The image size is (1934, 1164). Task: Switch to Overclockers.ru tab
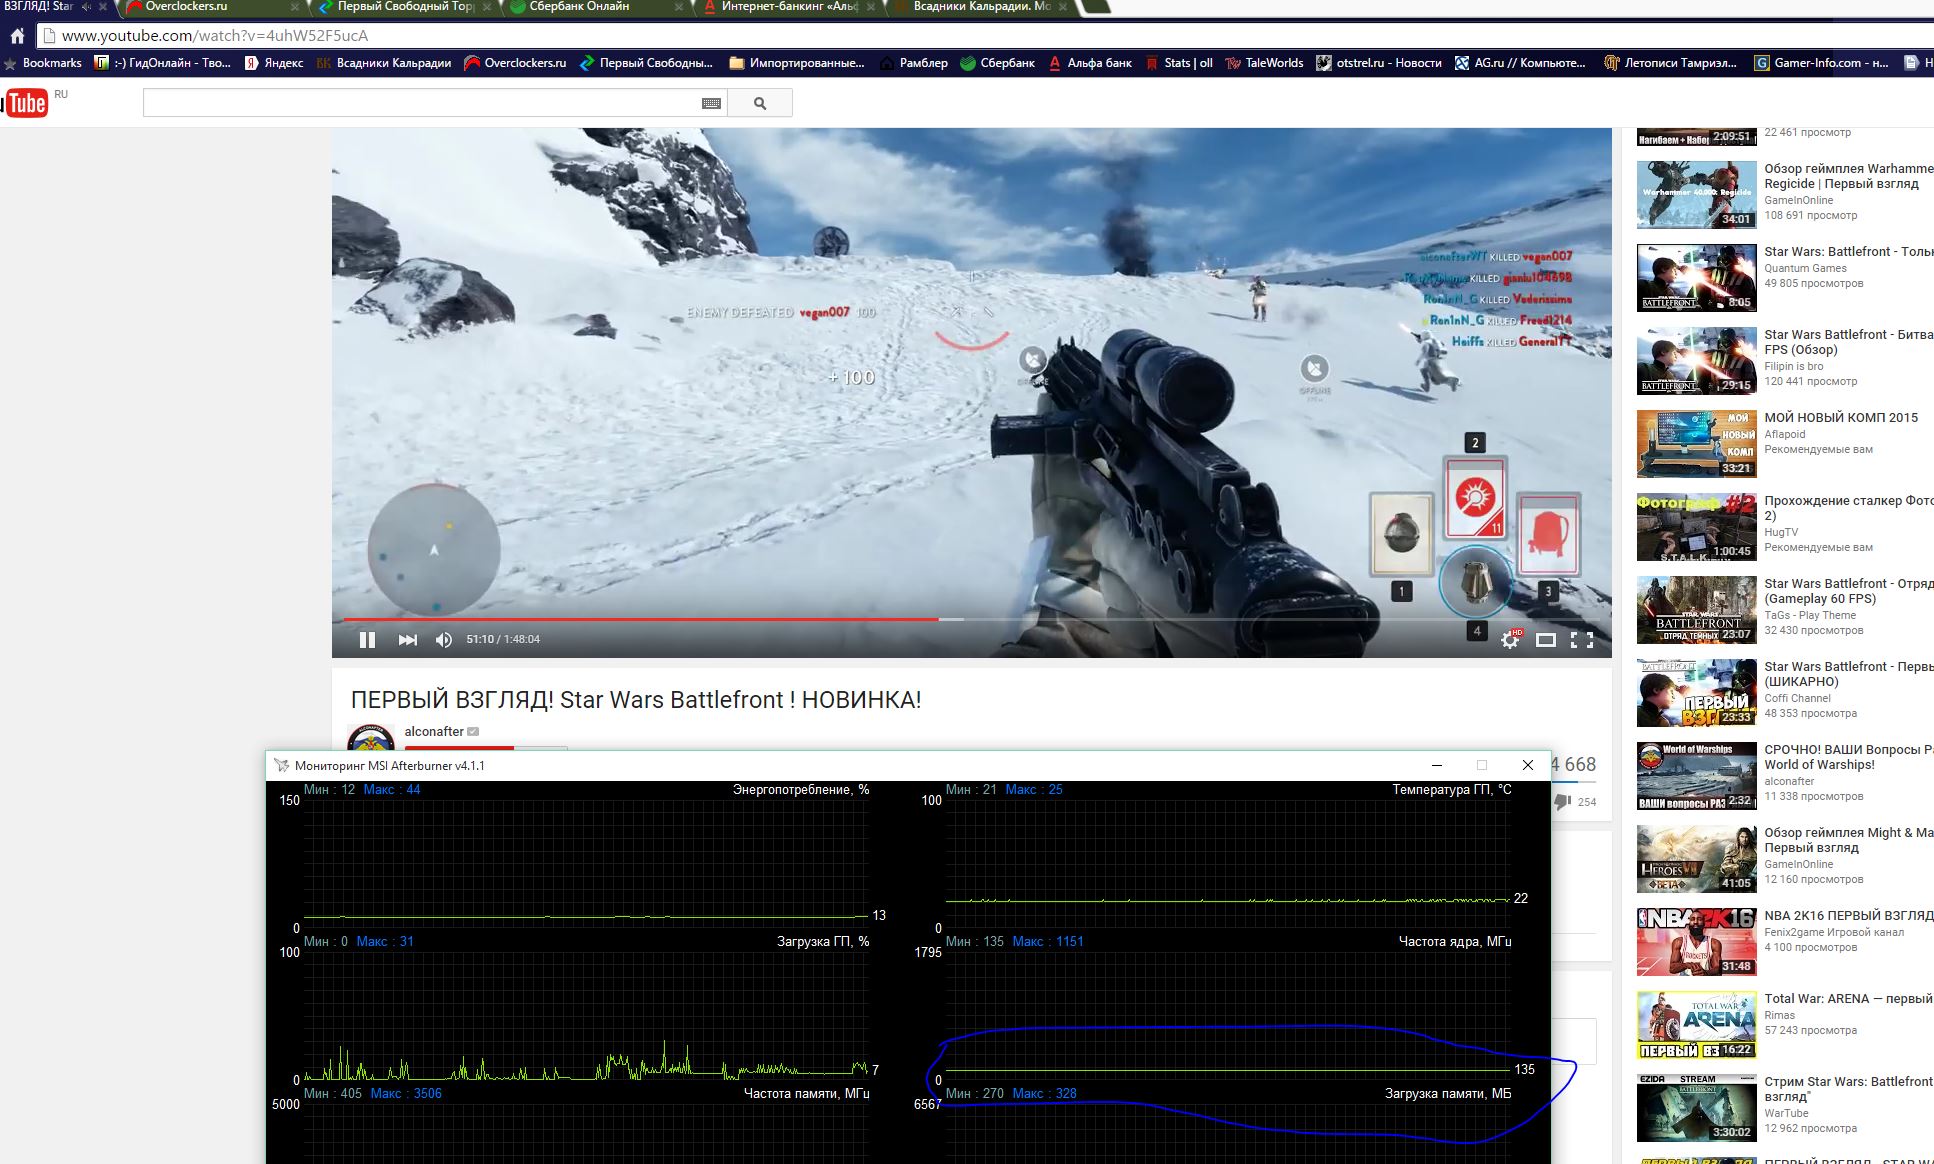coord(187,7)
